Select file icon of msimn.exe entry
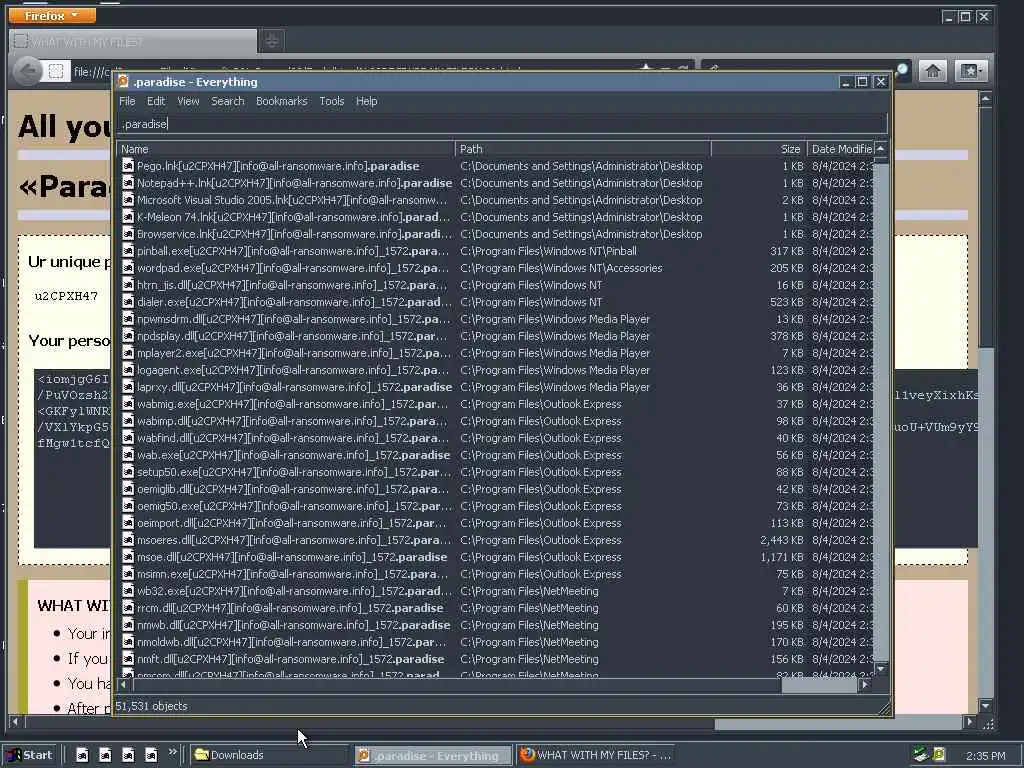Image resolution: width=1024 pixels, height=768 pixels. tap(128, 574)
